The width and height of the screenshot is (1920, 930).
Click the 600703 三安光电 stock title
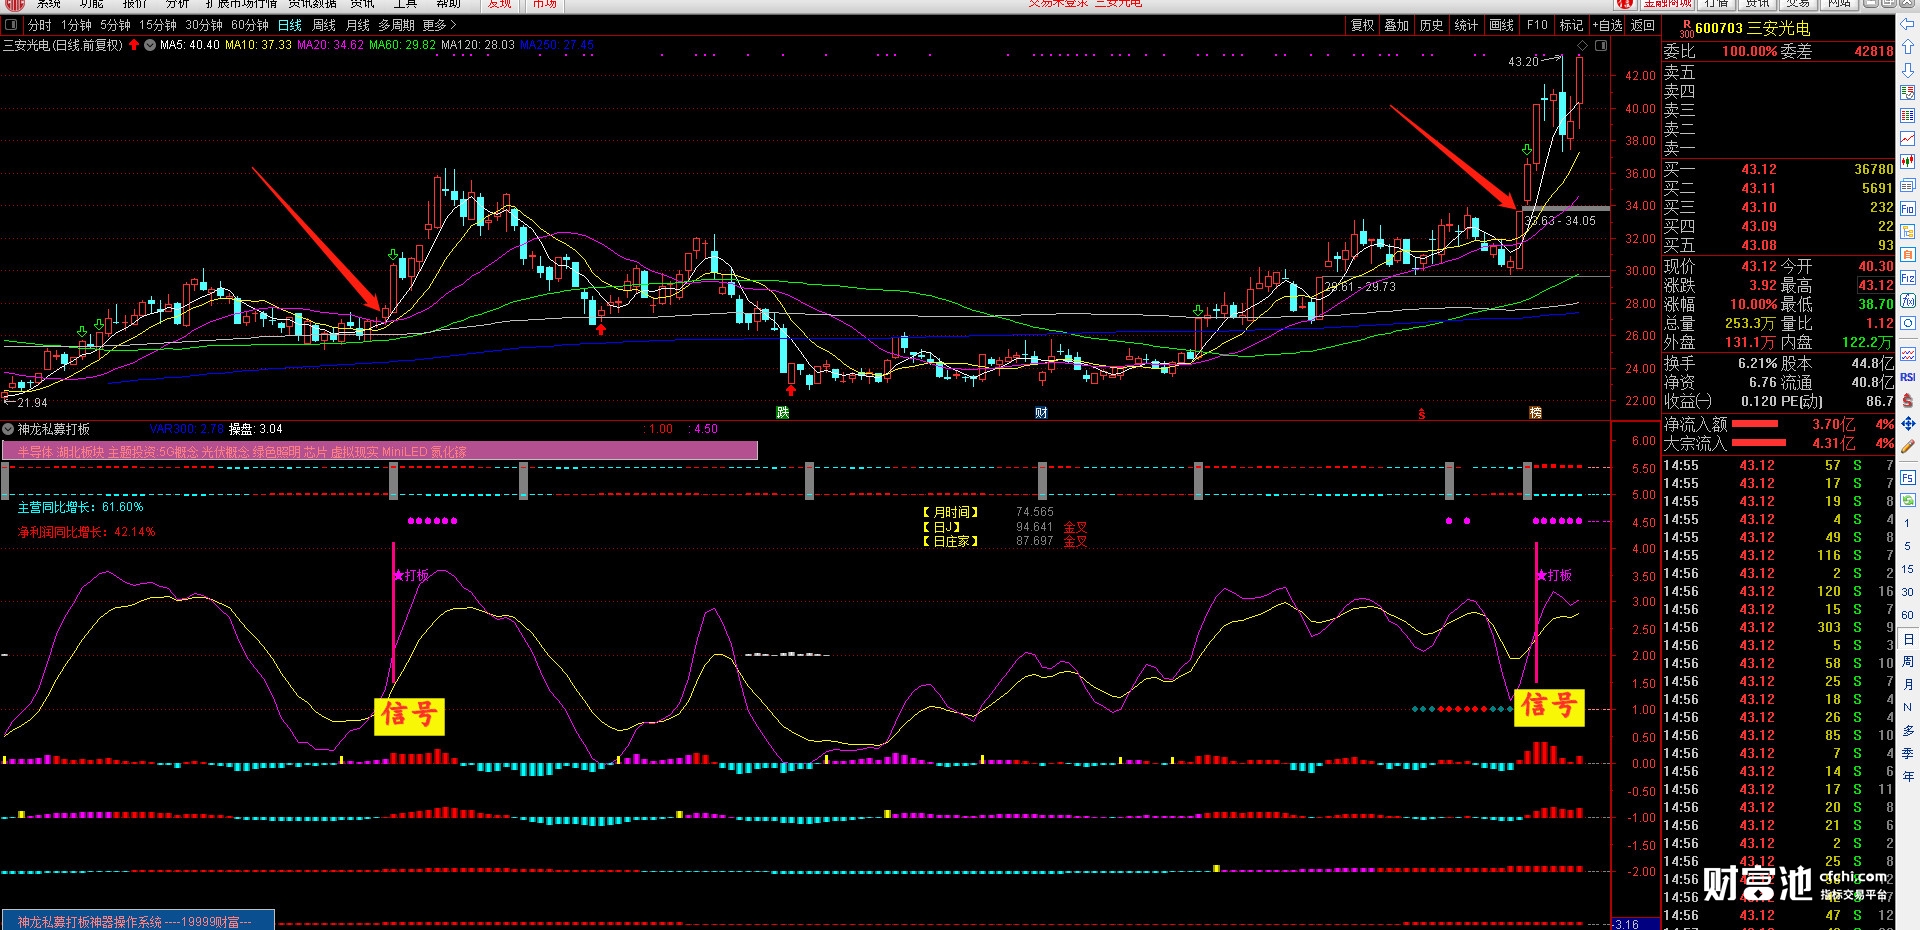[x=1751, y=28]
